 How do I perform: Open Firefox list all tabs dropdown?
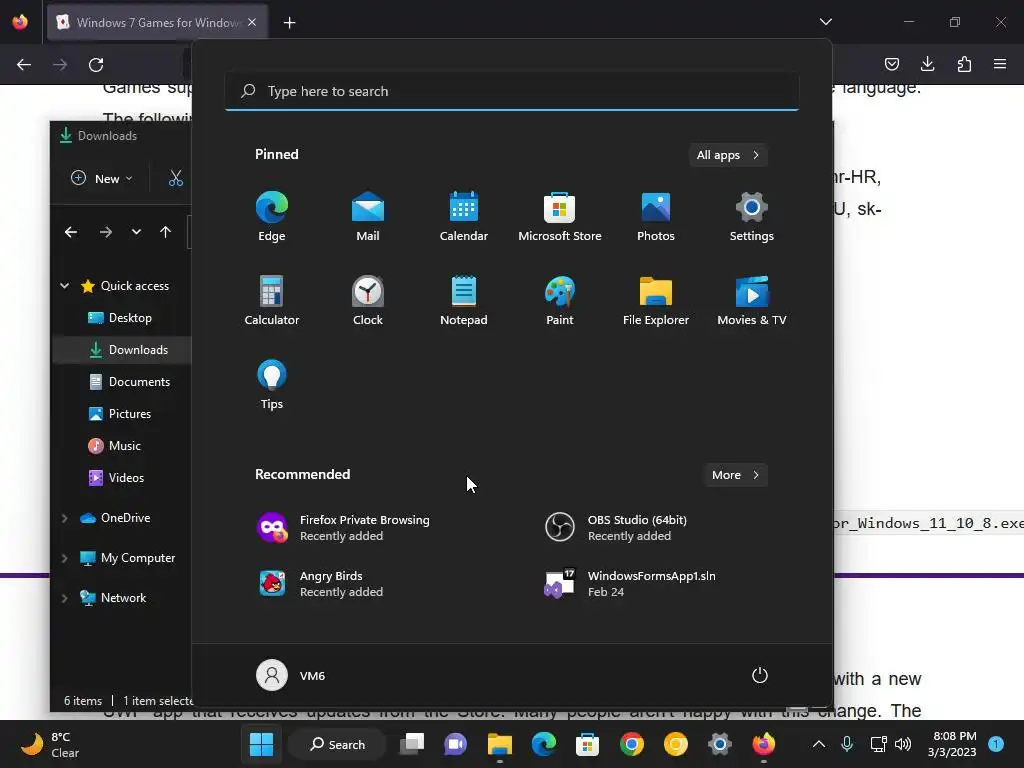[x=825, y=22]
